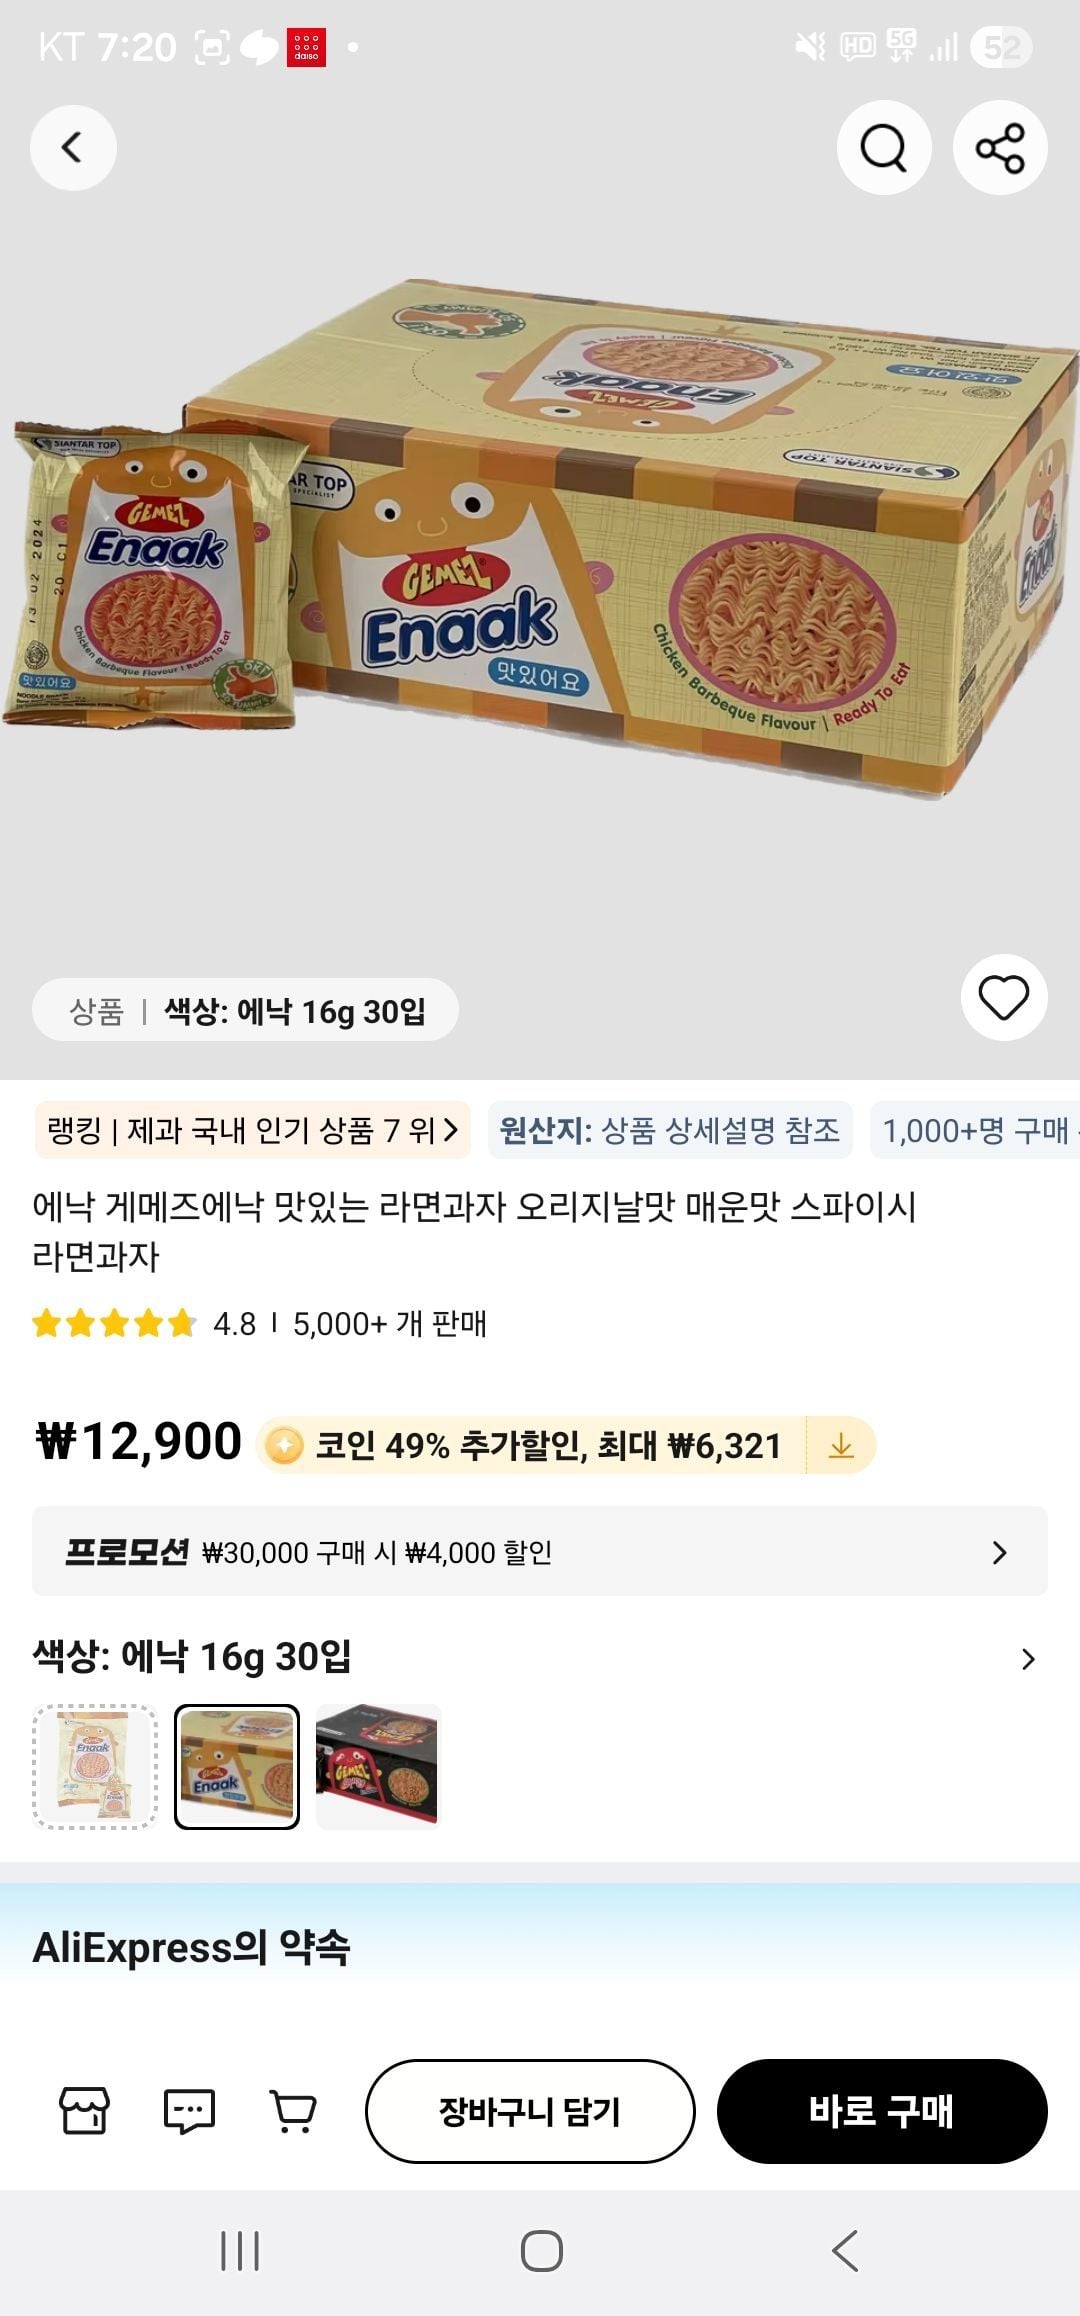This screenshot has height=2316, width=1080.
Task: Open the chat message icon
Action: [x=189, y=2111]
